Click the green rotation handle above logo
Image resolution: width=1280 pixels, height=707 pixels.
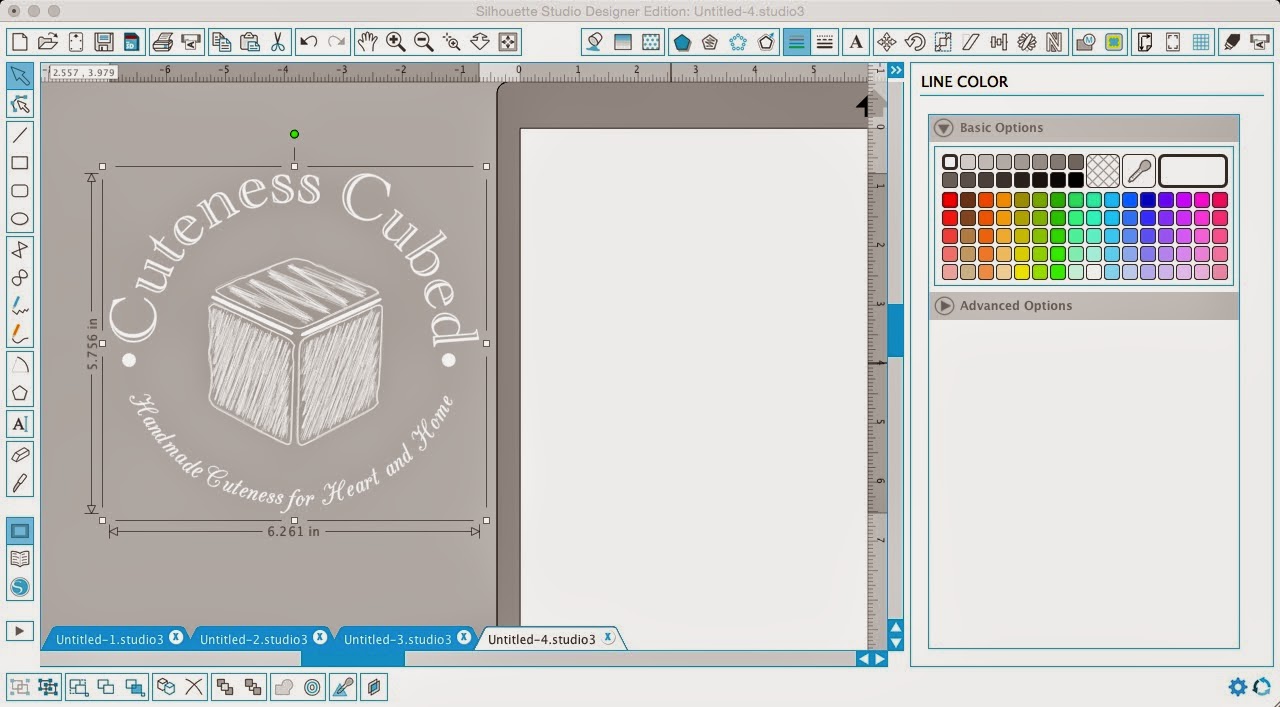(x=294, y=134)
